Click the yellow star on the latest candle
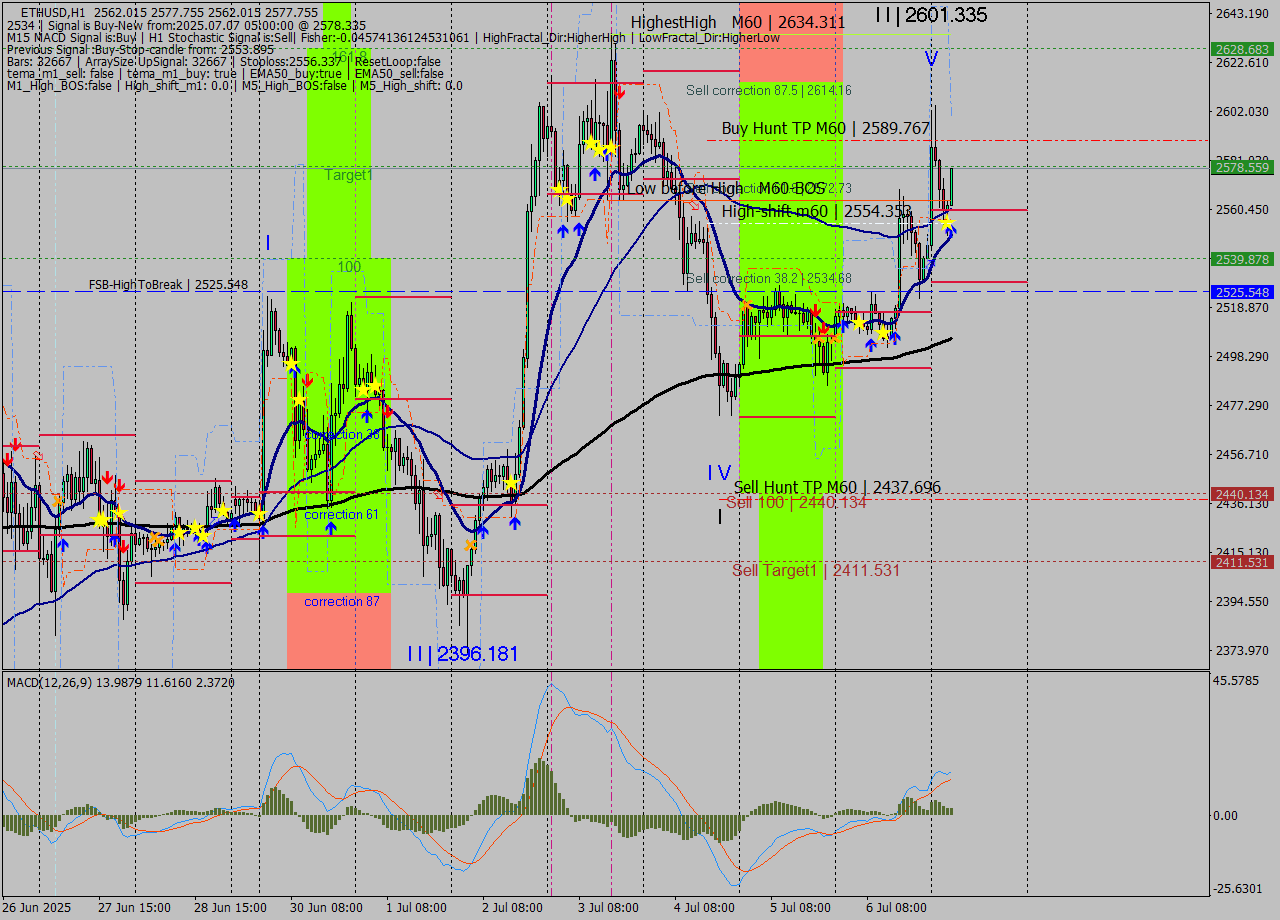1280x920 pixels. click(x=946, y=222)
